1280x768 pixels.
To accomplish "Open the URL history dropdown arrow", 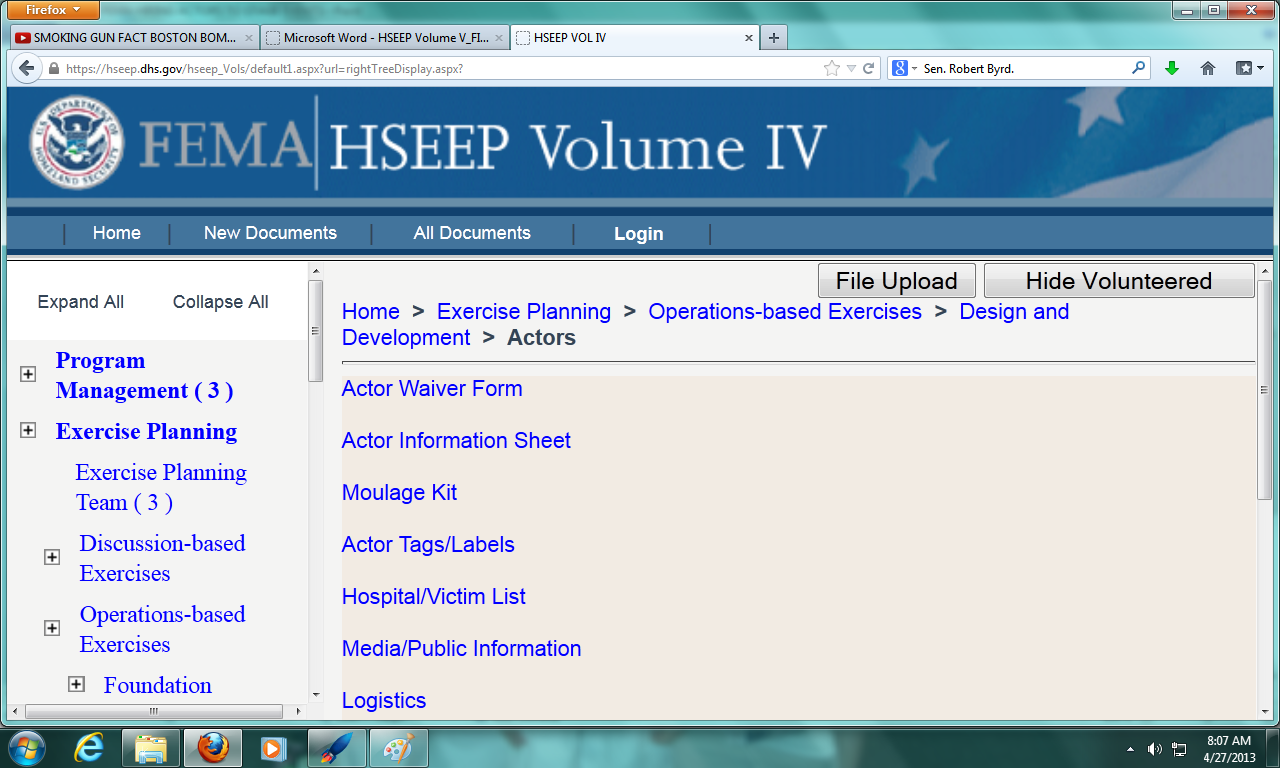I will click(851, 69).
